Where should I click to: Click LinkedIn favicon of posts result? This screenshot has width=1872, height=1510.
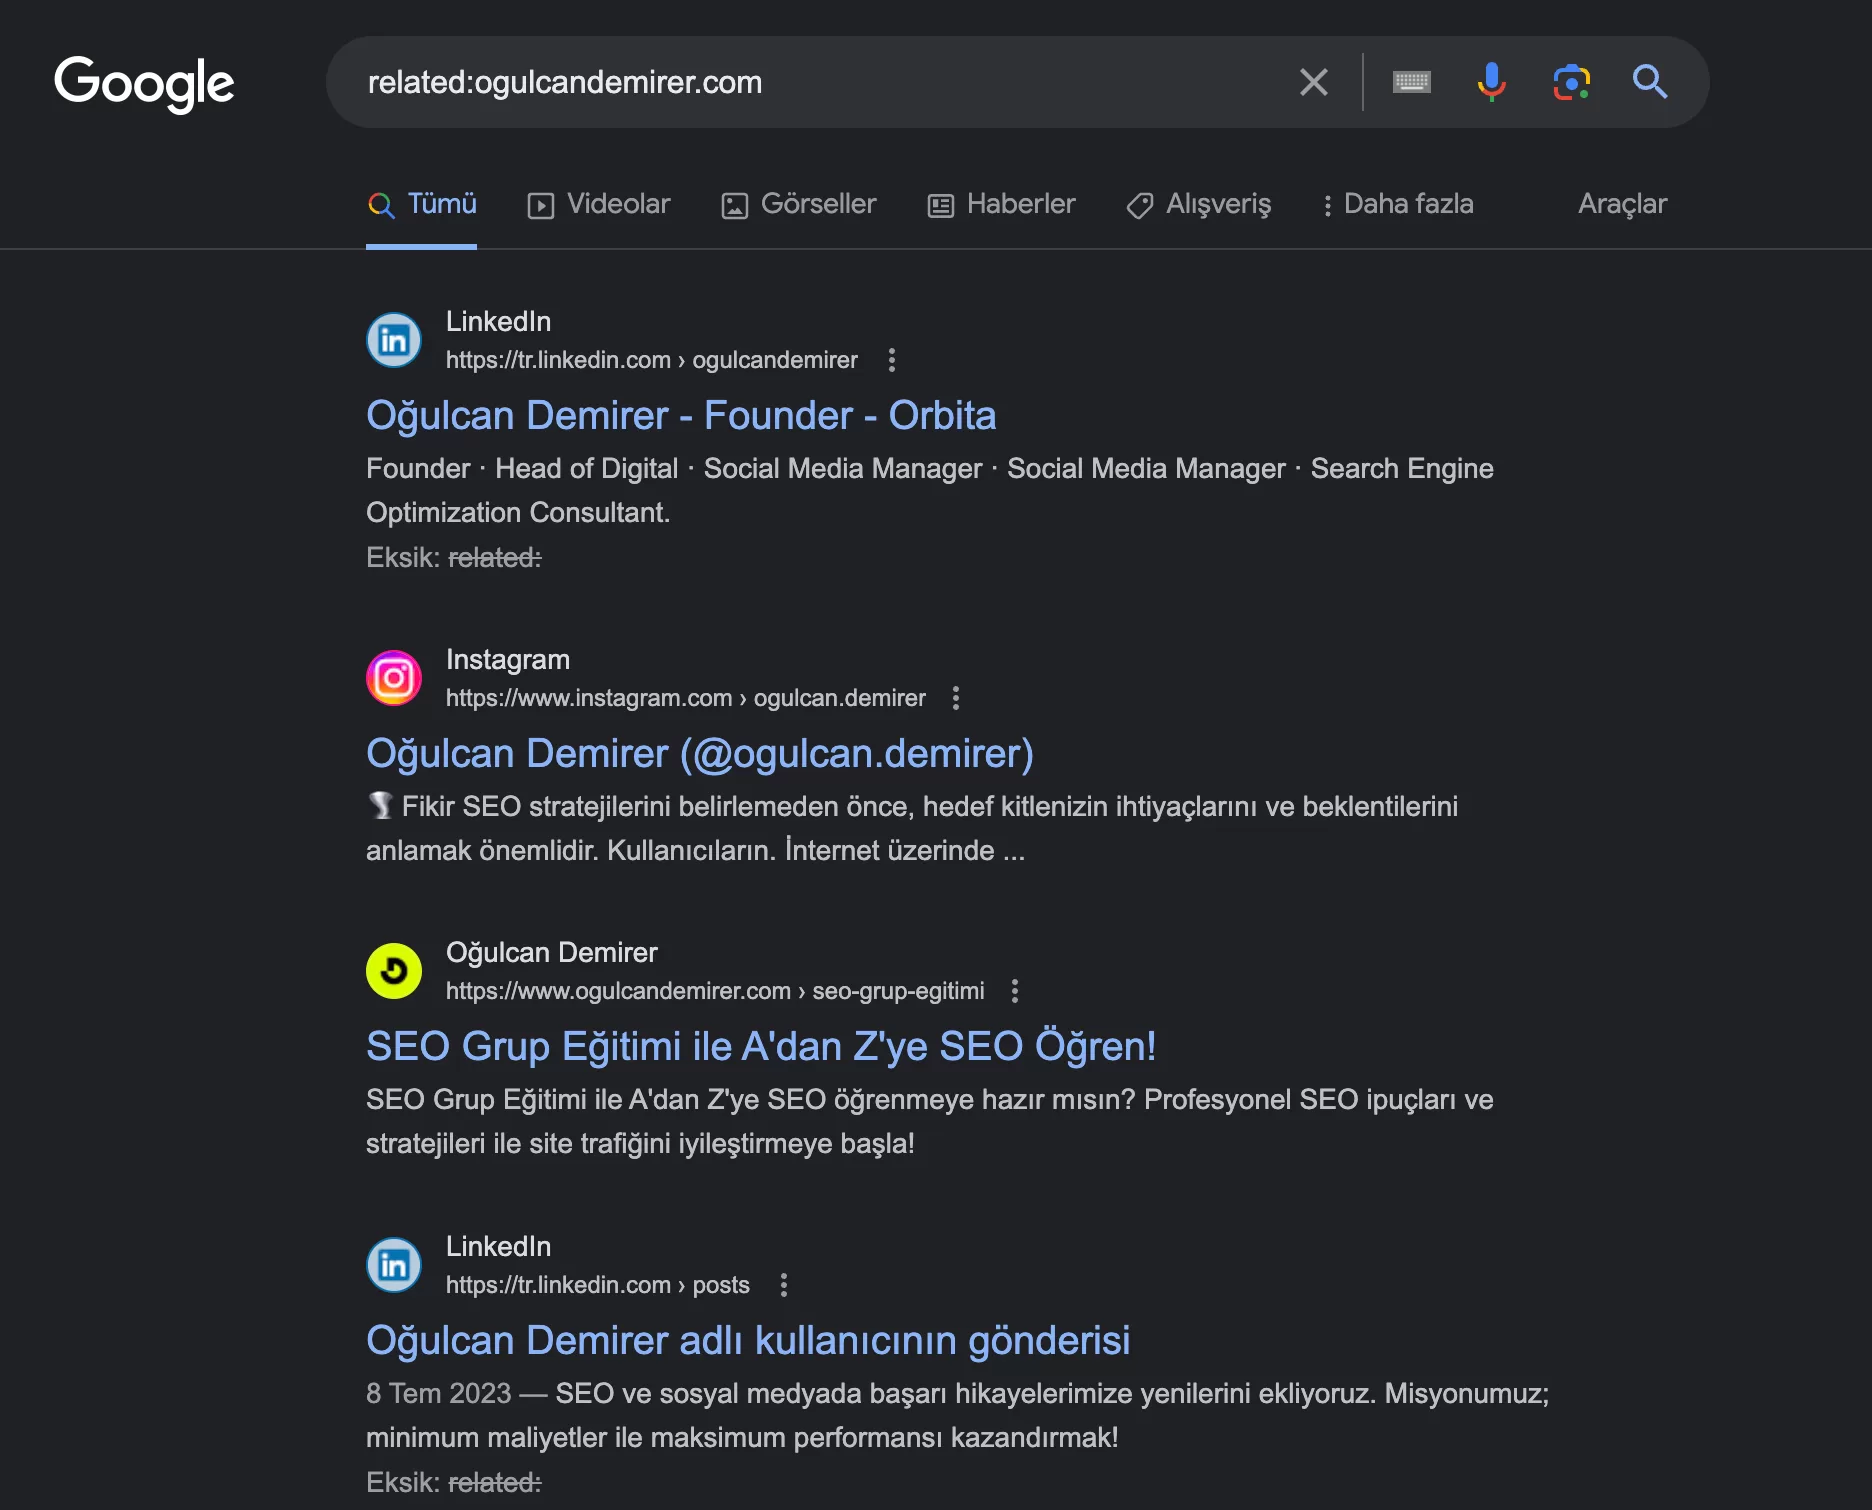[x=394, y=1265]
